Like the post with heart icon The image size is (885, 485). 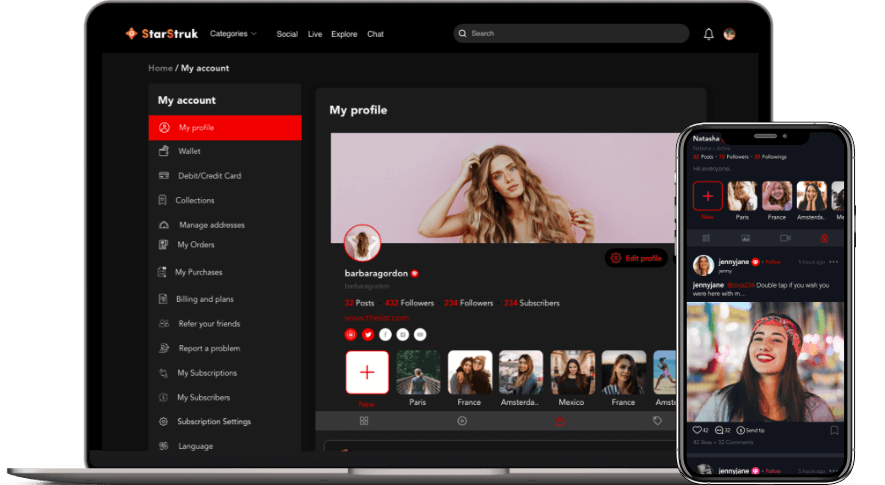point(697,430)
